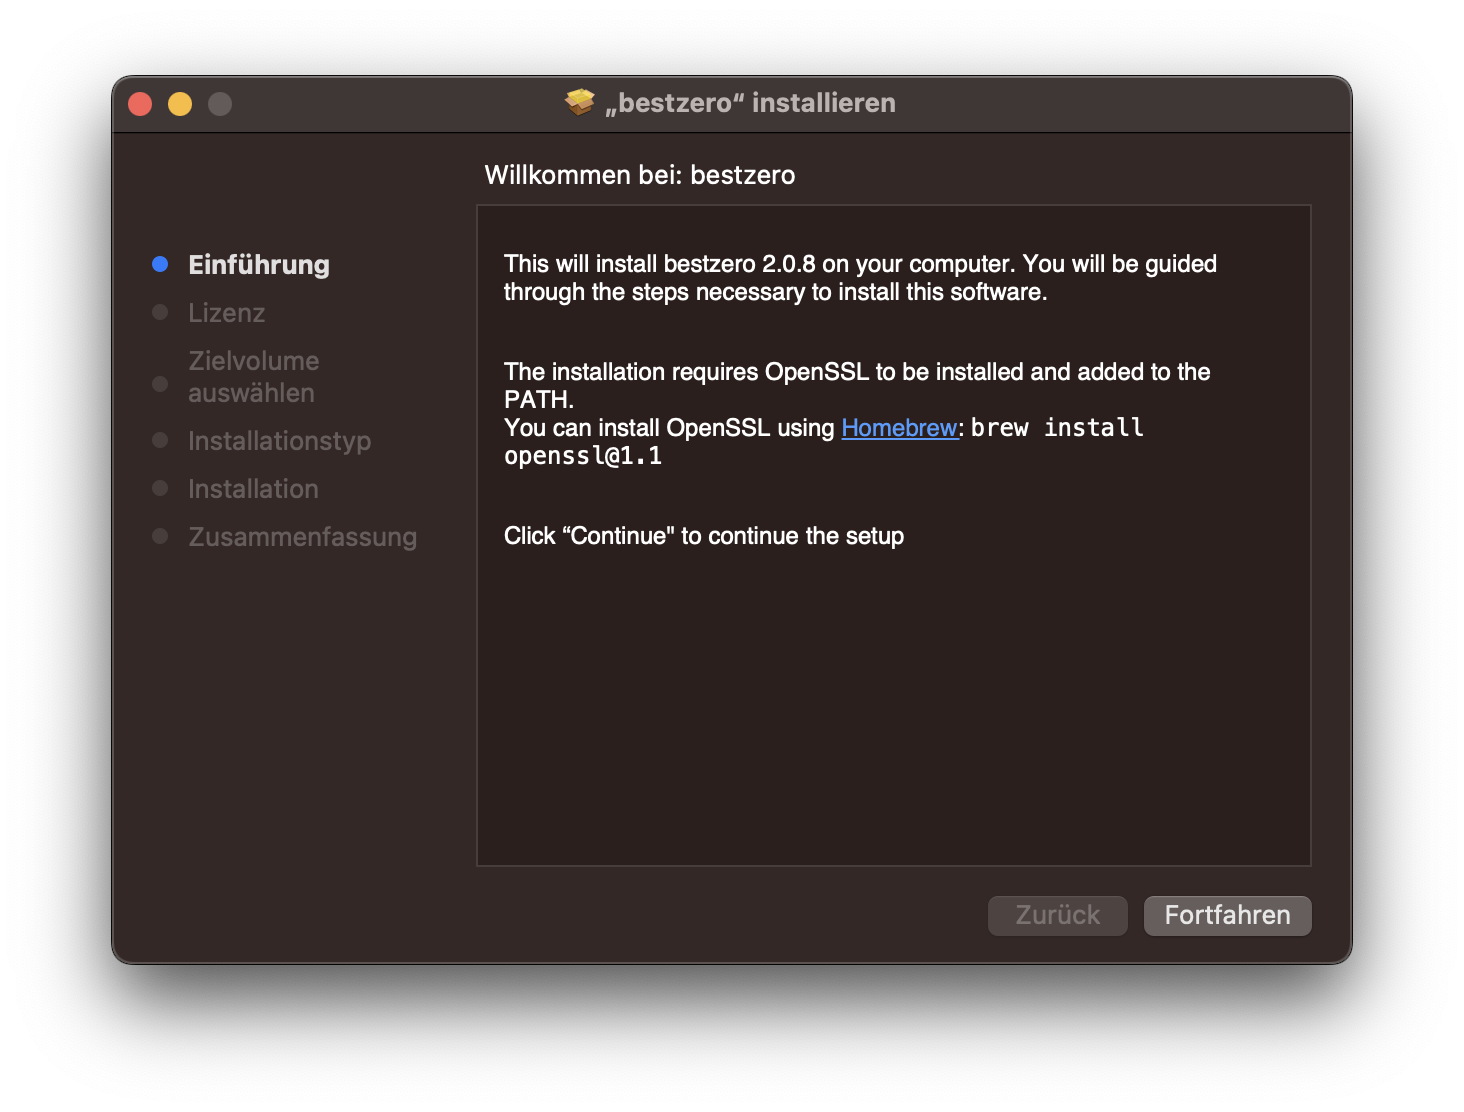
Task: Close the installer with the red button
Action: pos(140,104)
